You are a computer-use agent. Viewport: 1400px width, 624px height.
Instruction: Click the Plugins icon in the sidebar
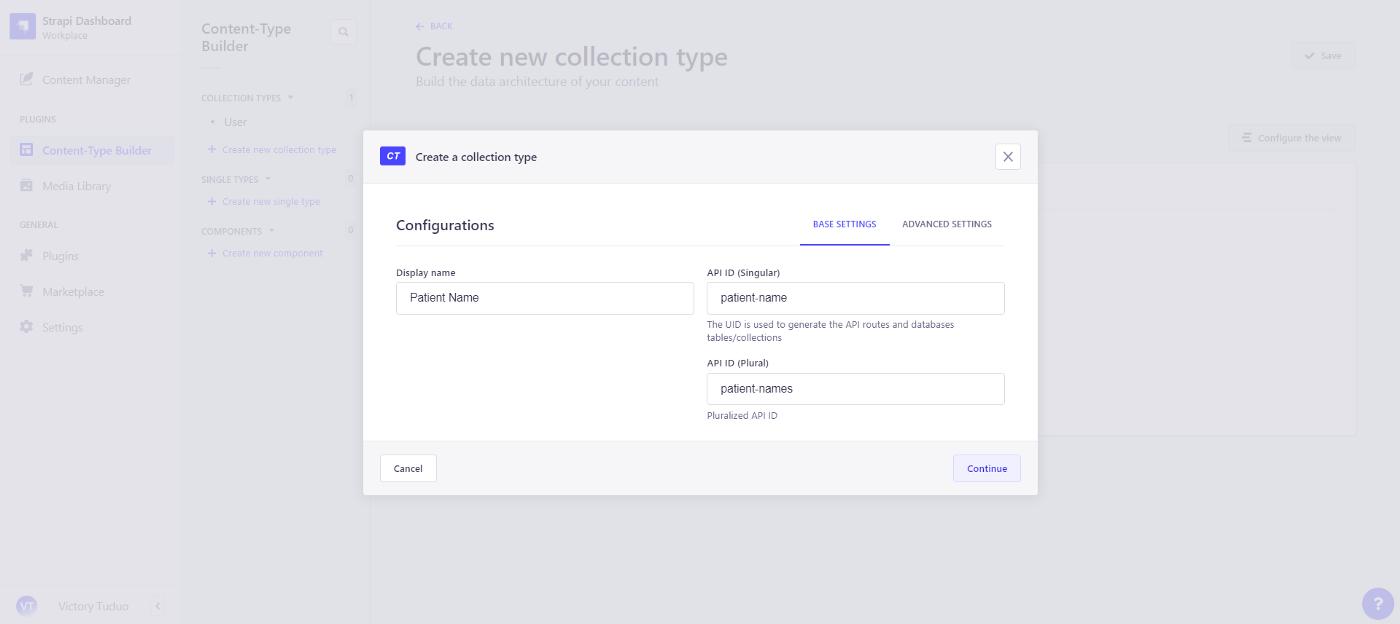tap(27, 256)
